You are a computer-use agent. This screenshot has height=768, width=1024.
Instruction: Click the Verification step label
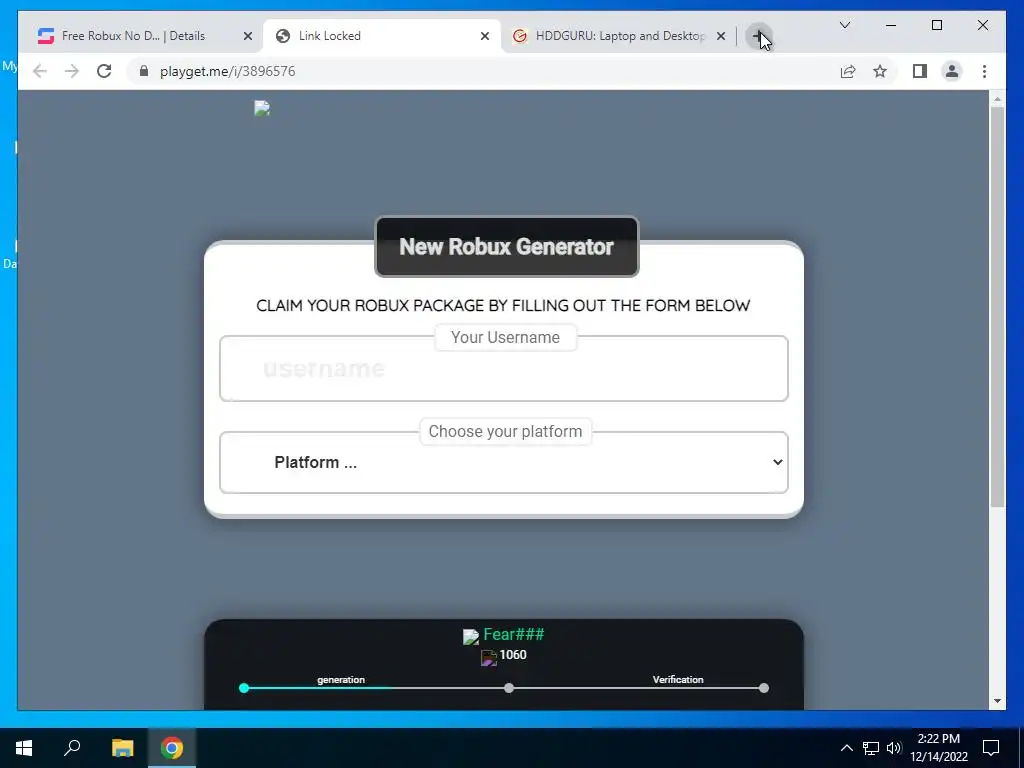[678, 679]
